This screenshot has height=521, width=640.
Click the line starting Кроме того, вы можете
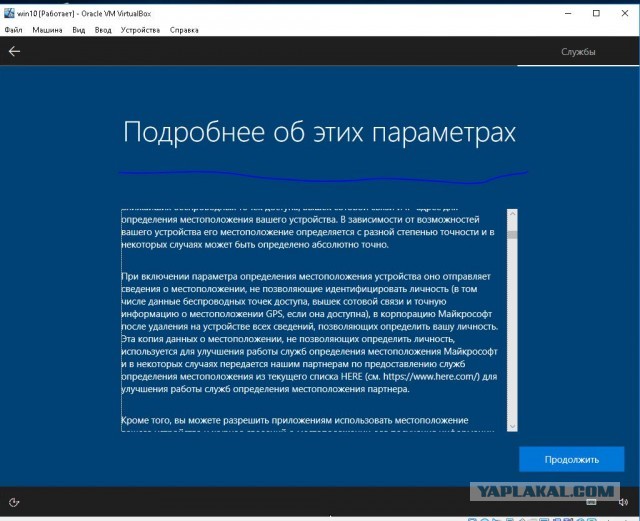tap(295, 420)
